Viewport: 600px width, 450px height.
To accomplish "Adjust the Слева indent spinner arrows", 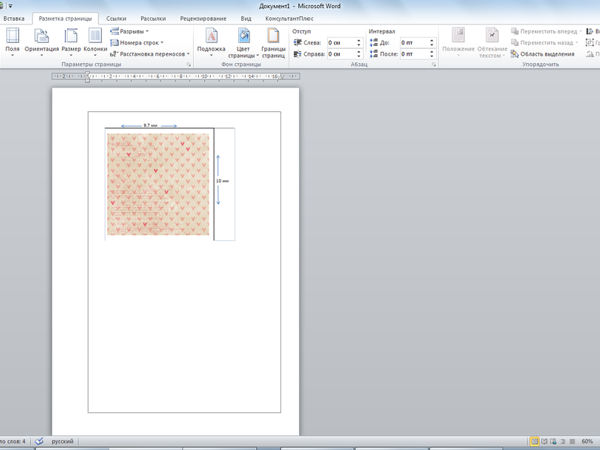I will pyautogui.click(x=359, y=42).
